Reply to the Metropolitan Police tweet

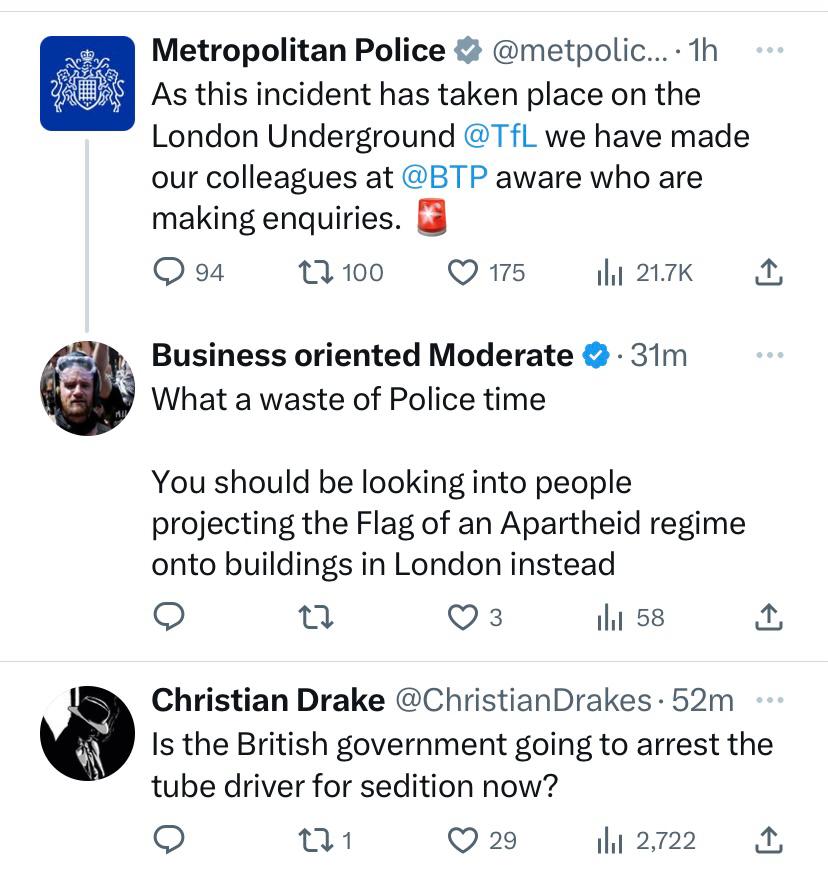point(170,272)
